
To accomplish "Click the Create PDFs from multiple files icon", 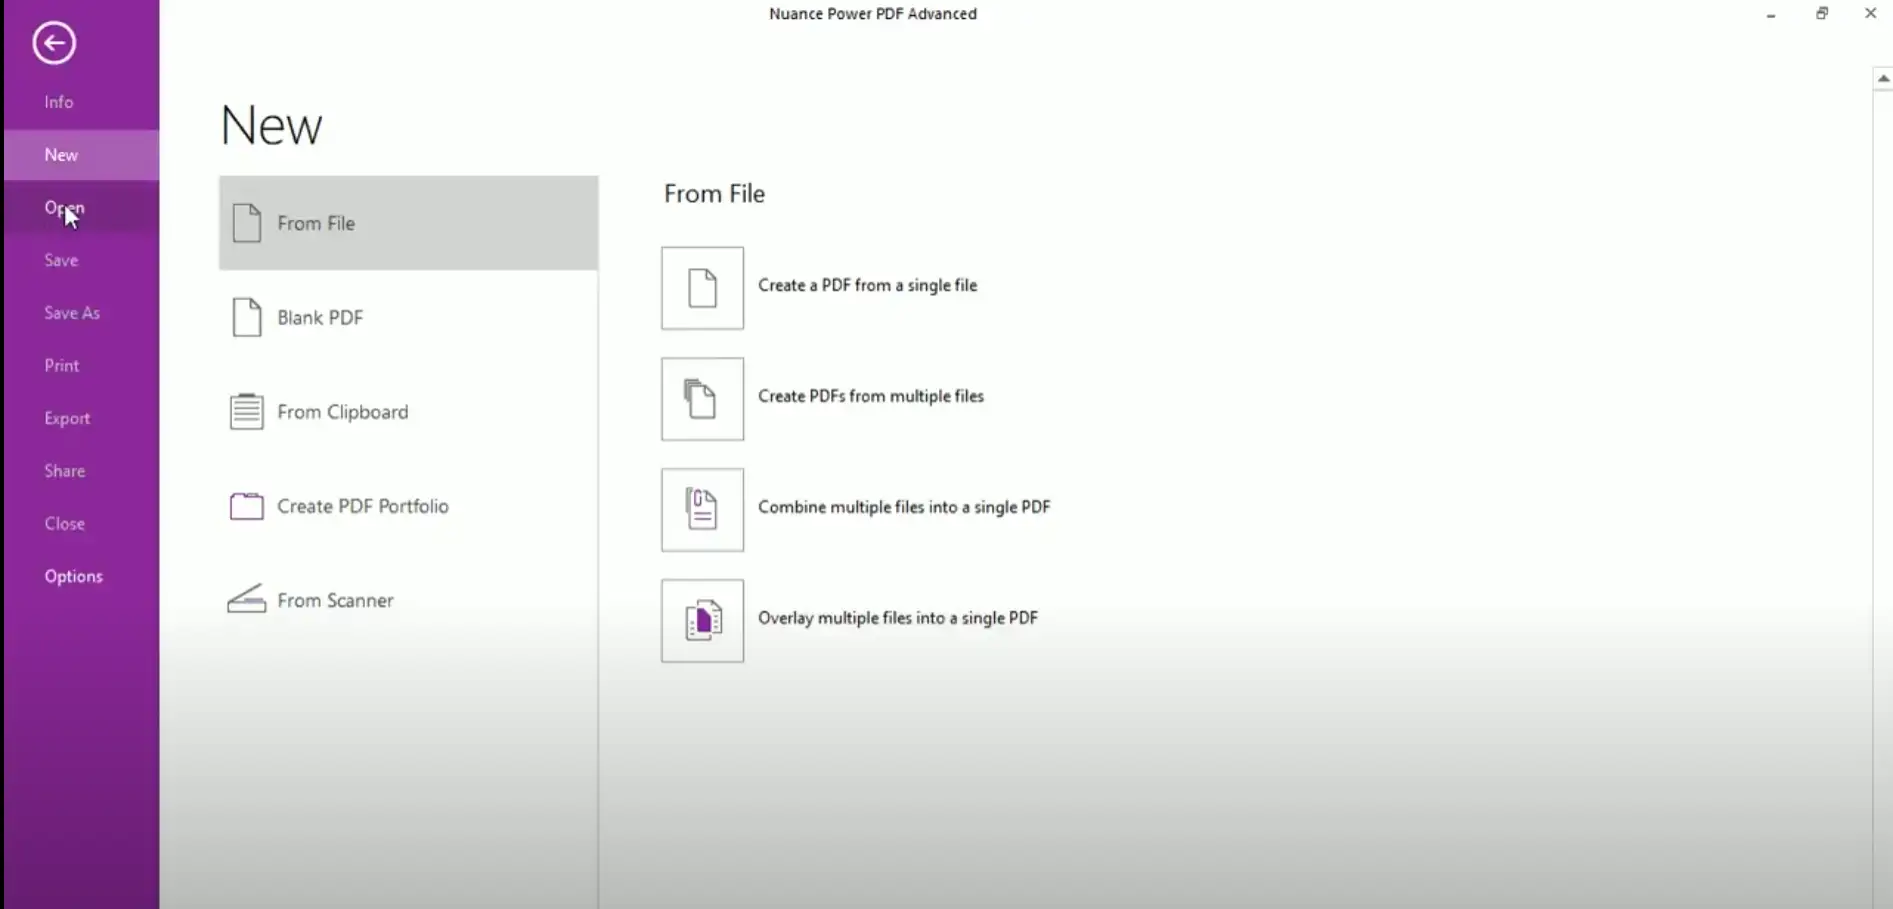I will (x=702, y=399).
